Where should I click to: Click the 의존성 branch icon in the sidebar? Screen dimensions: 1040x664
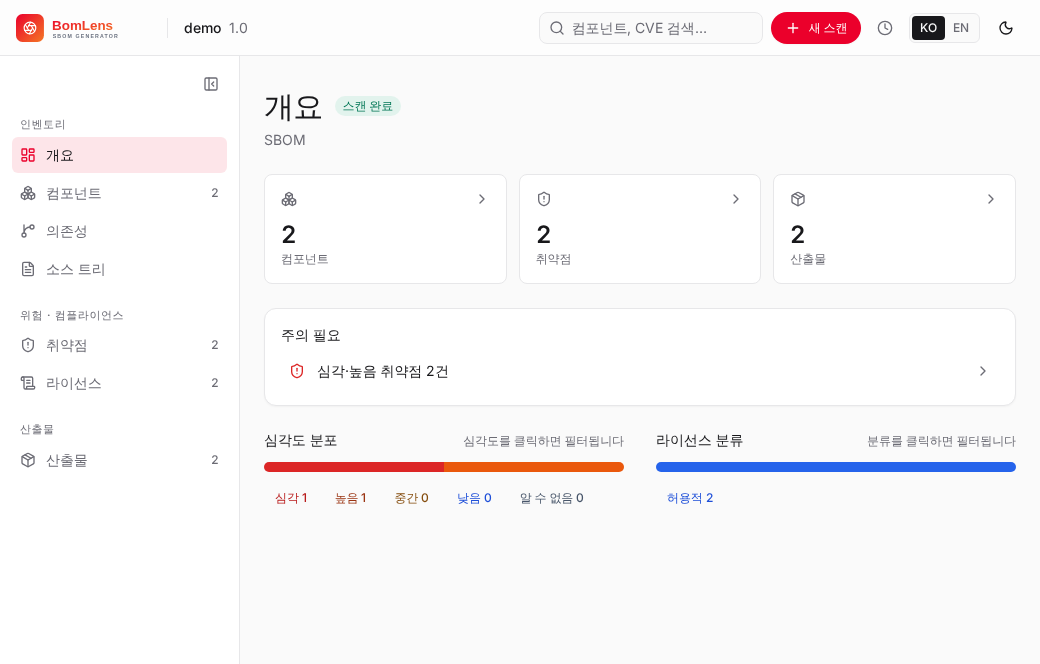[x=28, y=231]
